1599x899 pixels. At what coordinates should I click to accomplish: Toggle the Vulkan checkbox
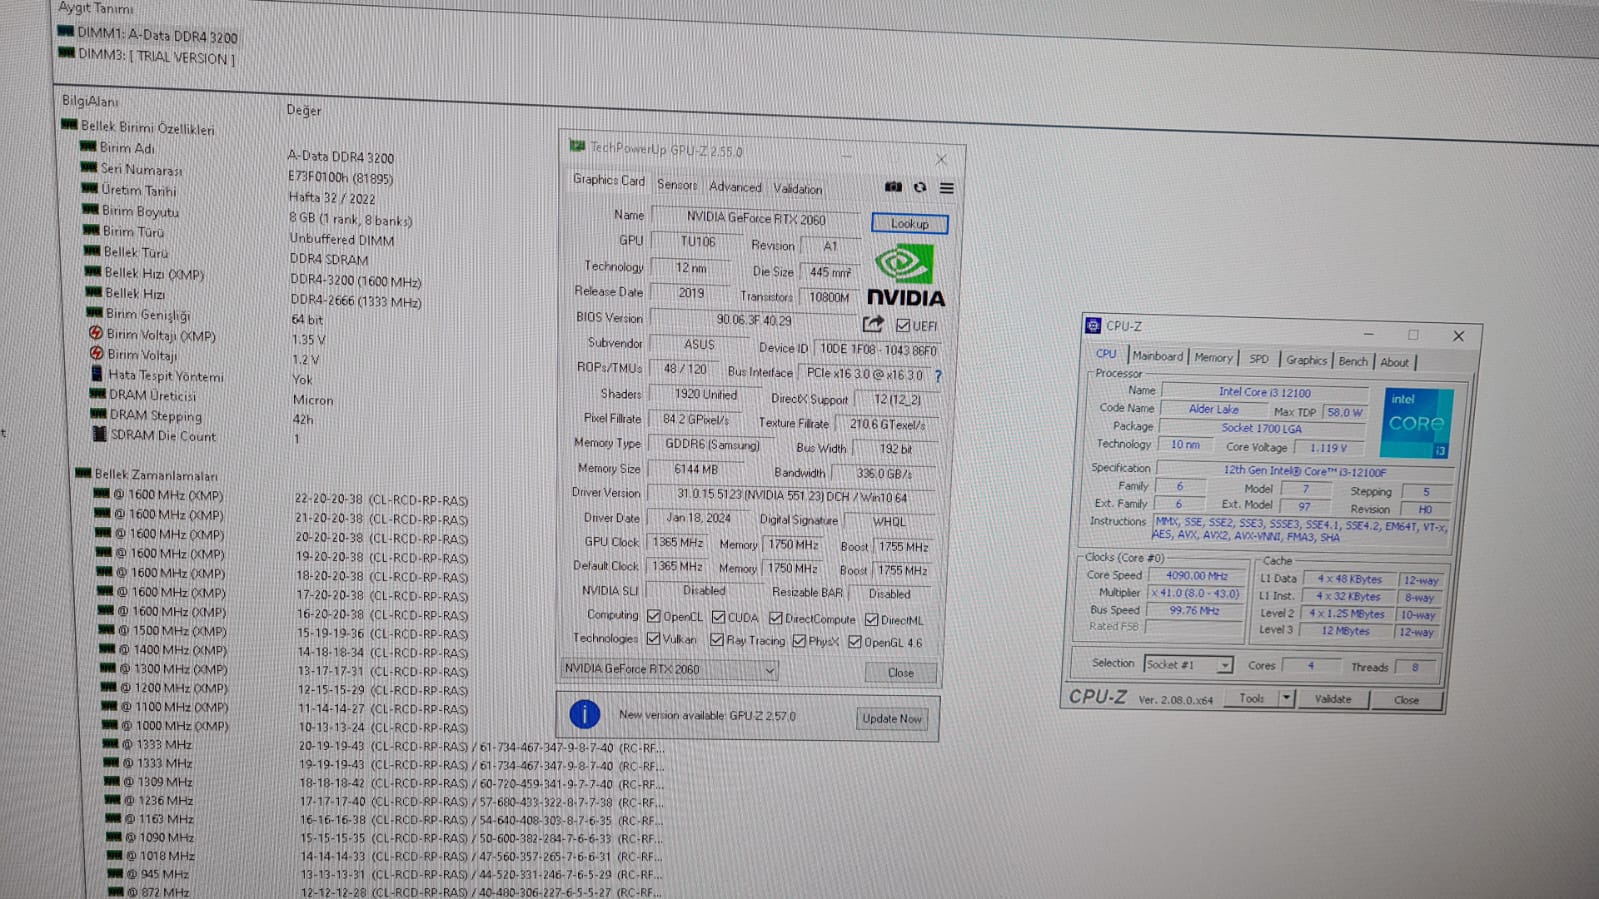(654, 638)
